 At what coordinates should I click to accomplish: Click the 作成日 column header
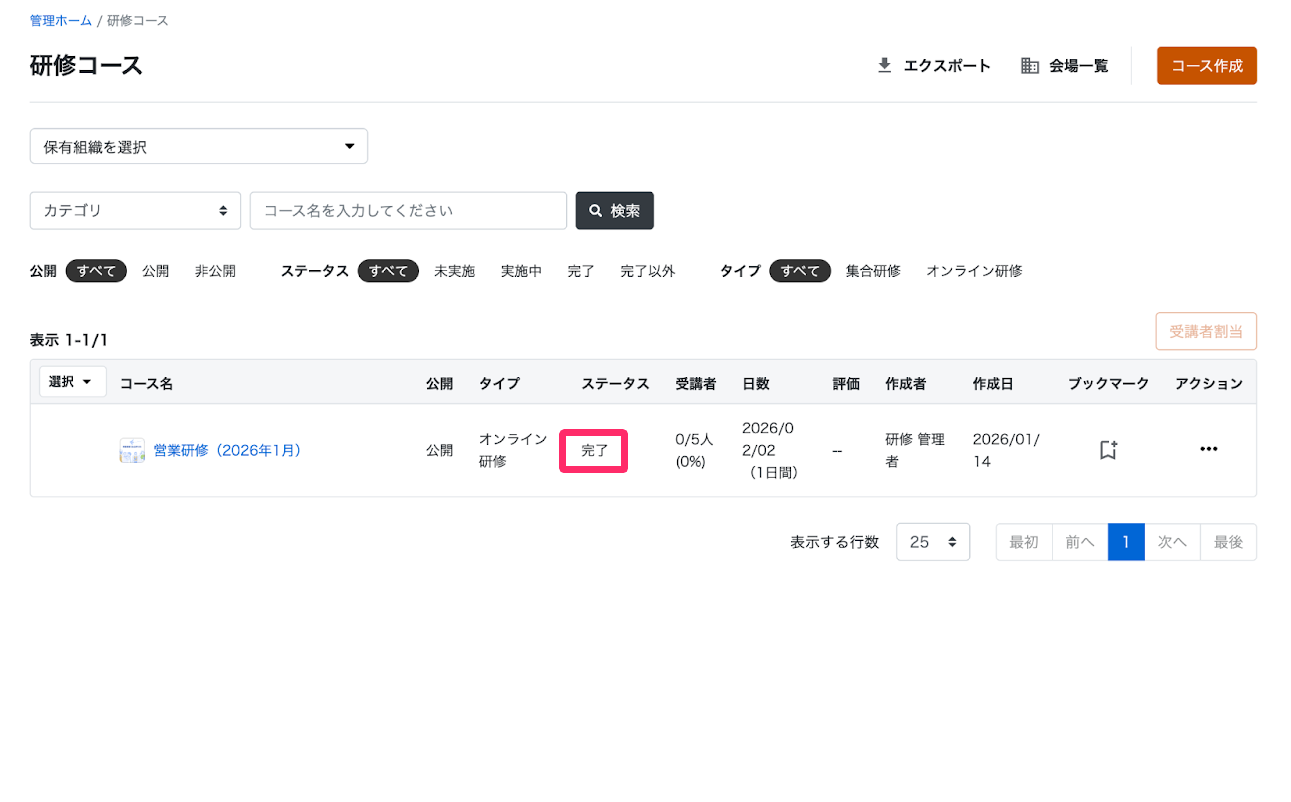(x=992, y=383)
